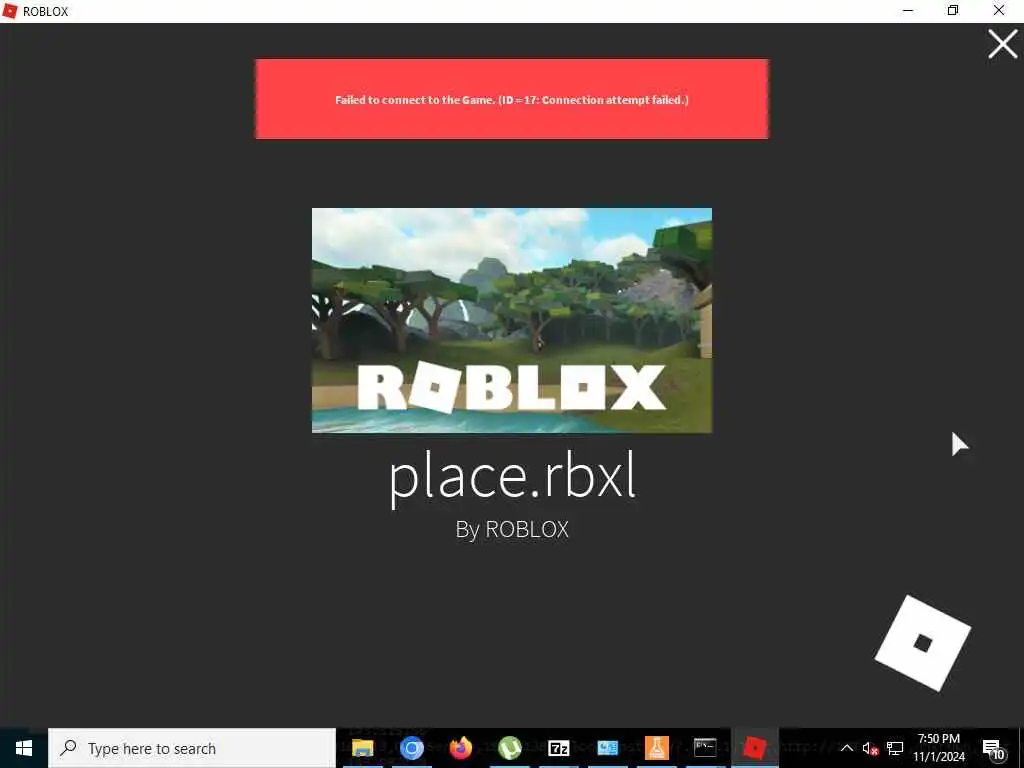This screenshot has height=768, width=1024.
Task: Open the Windows Start menu
Action: click(x=24, y=748)
